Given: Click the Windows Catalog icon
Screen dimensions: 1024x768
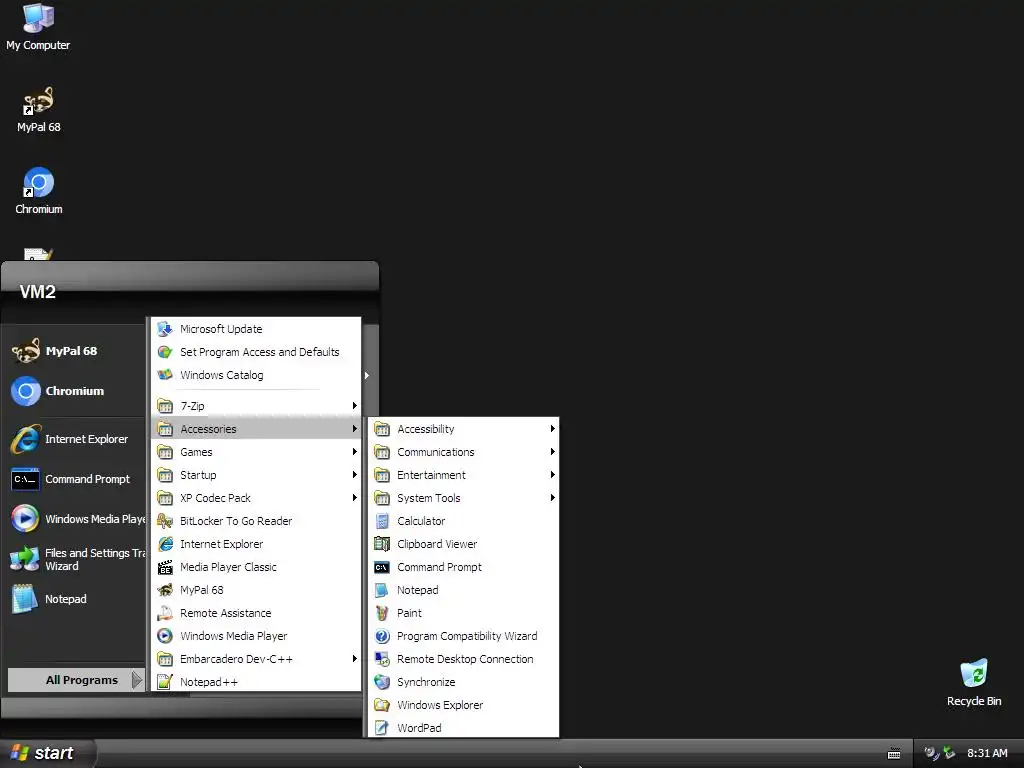Looking at the screenshot, I should [165, 375].
